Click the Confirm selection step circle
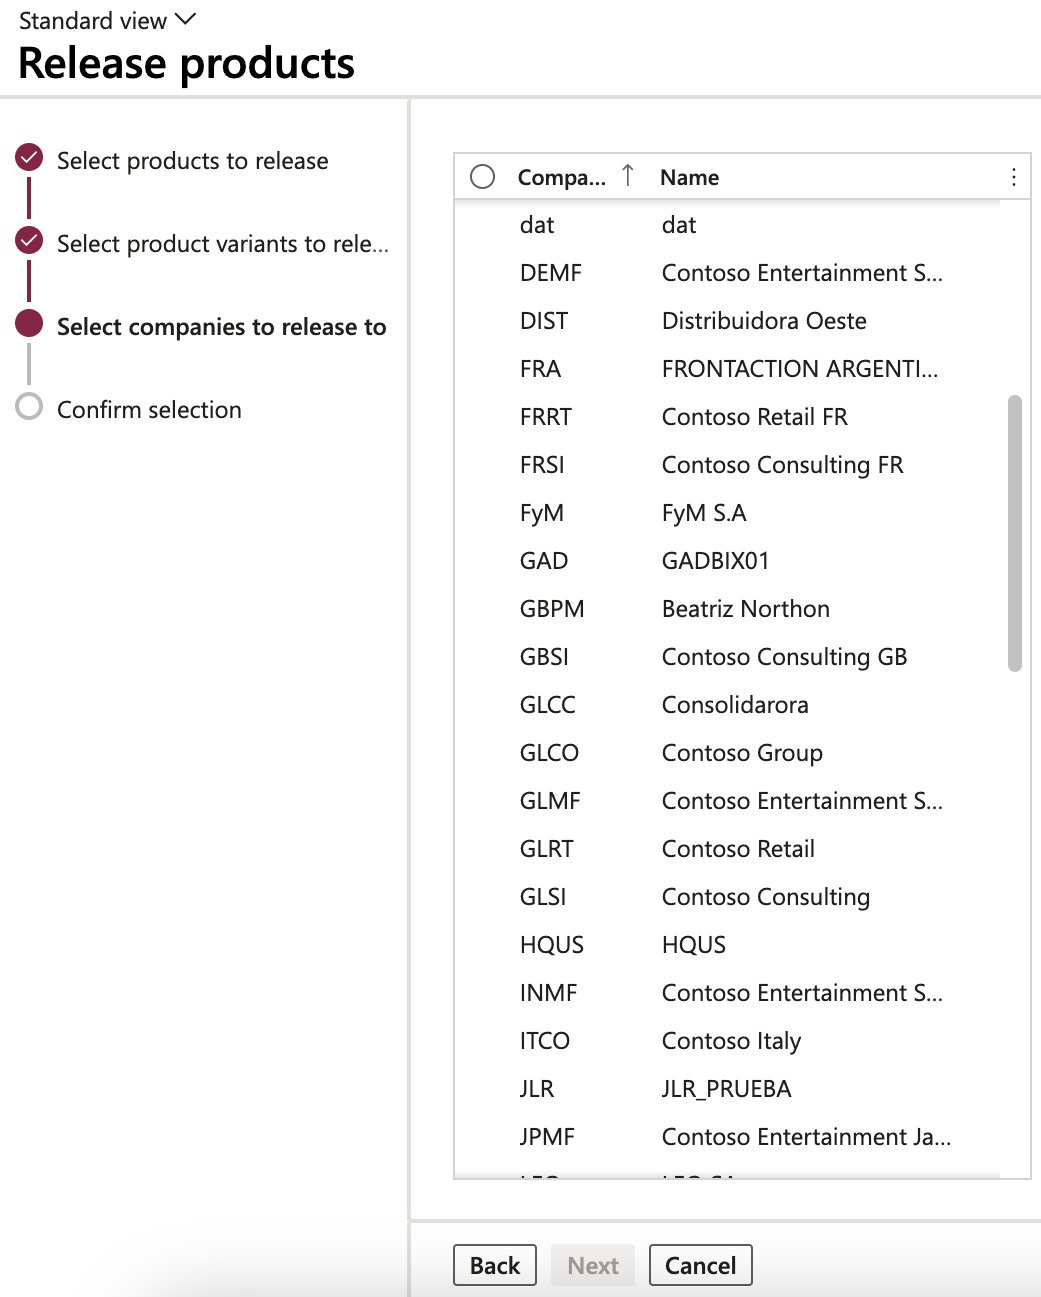1041x1297 pixels. pyautogui.click(x=30, y=407)
